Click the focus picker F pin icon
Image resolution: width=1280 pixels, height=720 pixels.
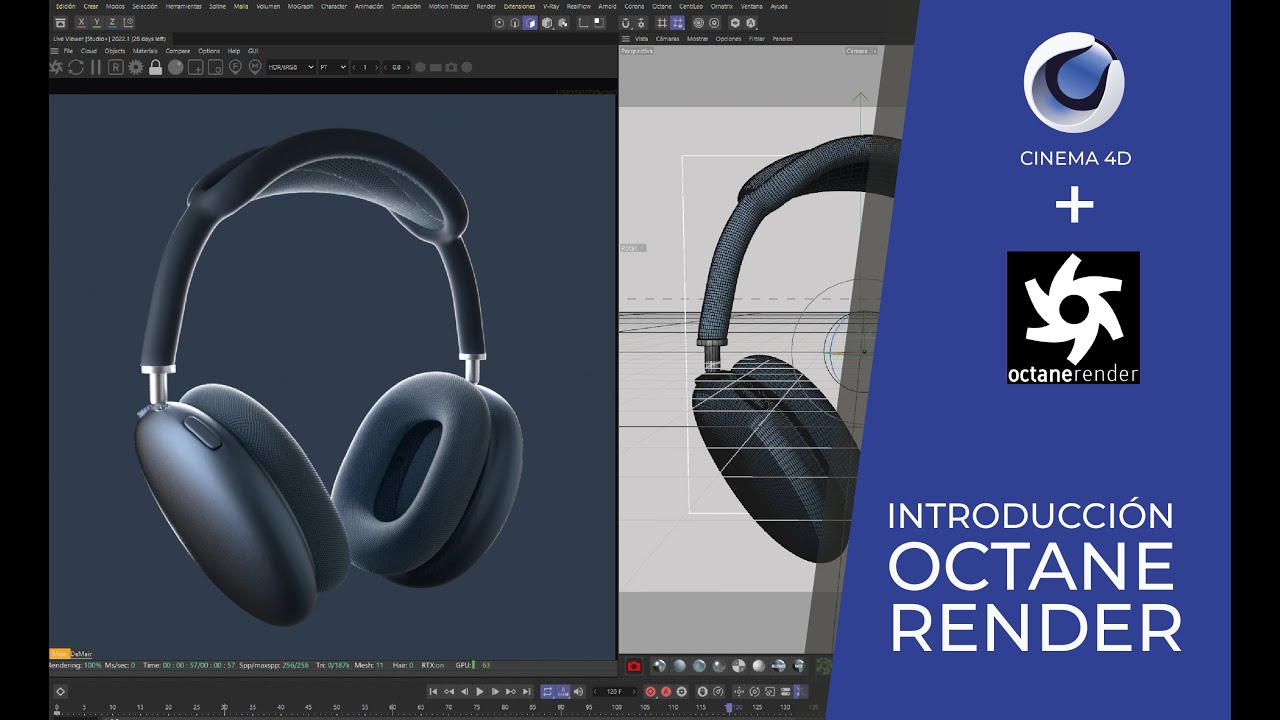click(x=235, y=67)
